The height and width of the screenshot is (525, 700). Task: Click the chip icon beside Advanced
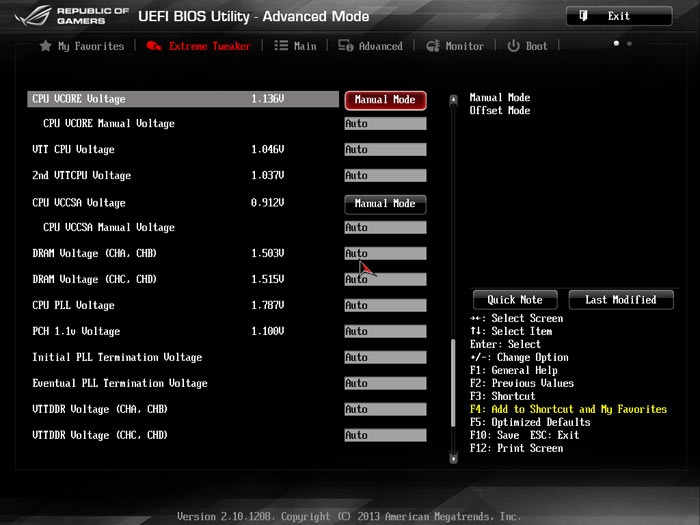point(345,46)
